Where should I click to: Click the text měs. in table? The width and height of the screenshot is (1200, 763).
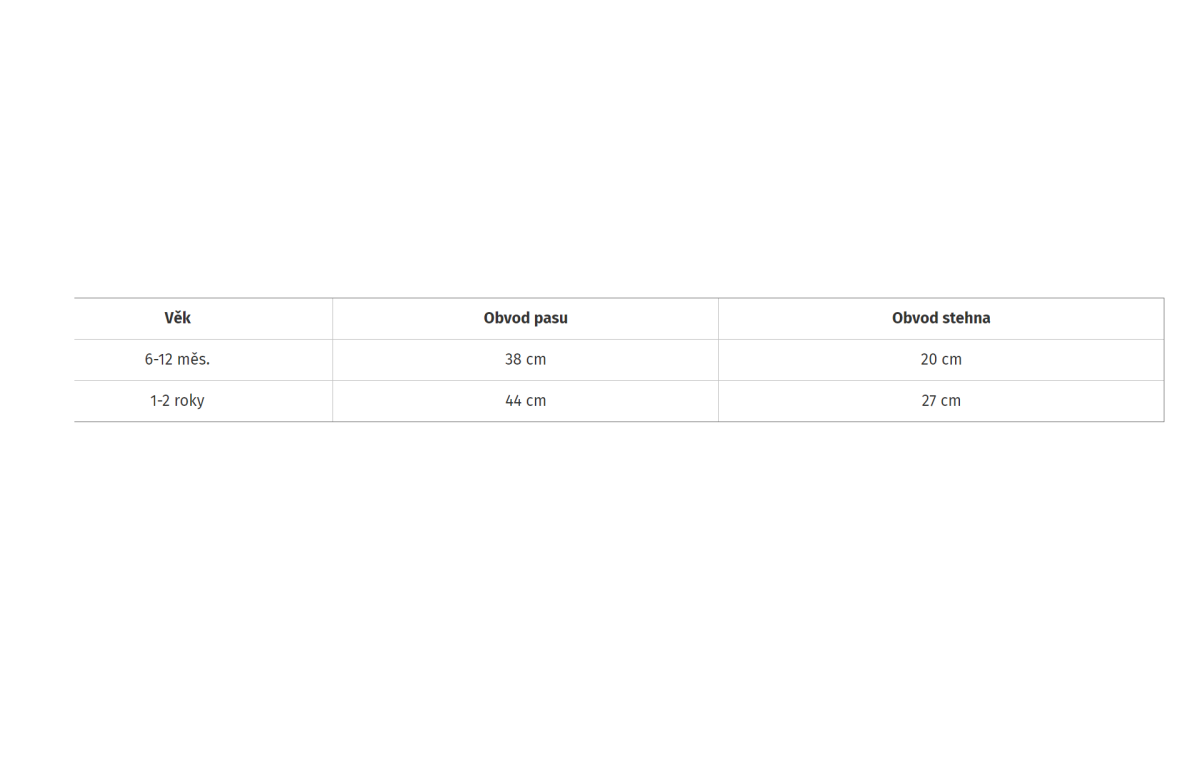(x=194, y=359)
